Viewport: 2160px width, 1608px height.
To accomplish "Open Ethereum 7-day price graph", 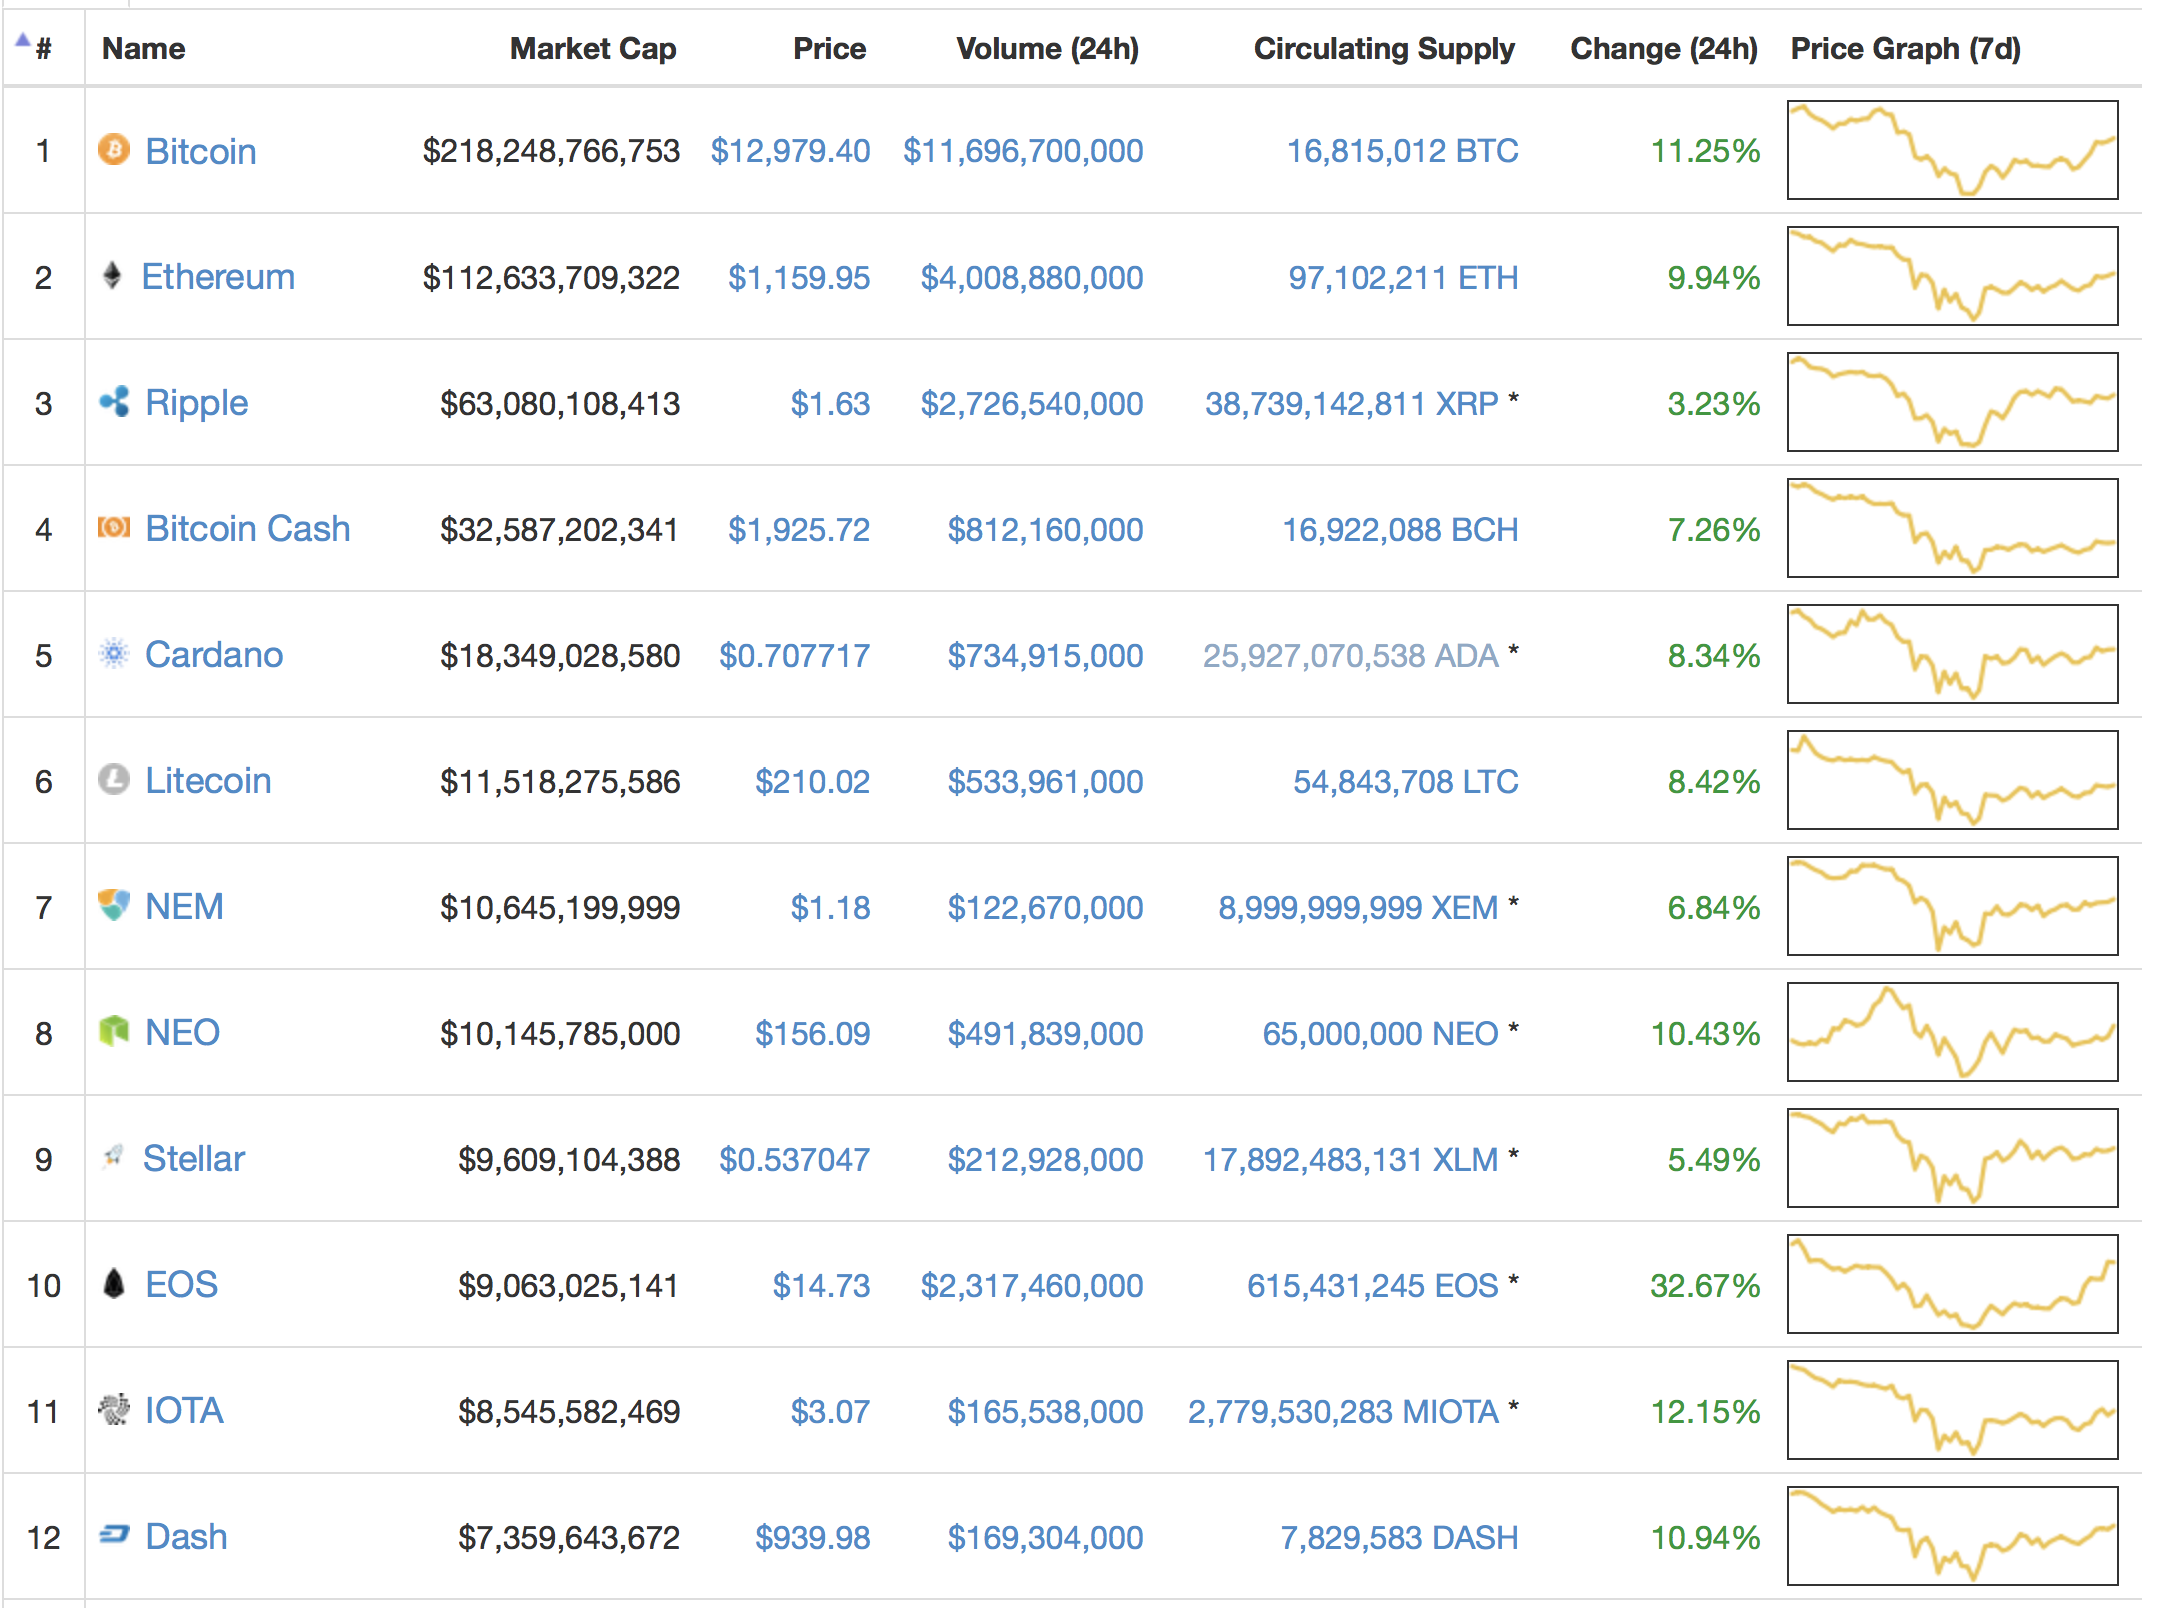I will coord(1952,276).
